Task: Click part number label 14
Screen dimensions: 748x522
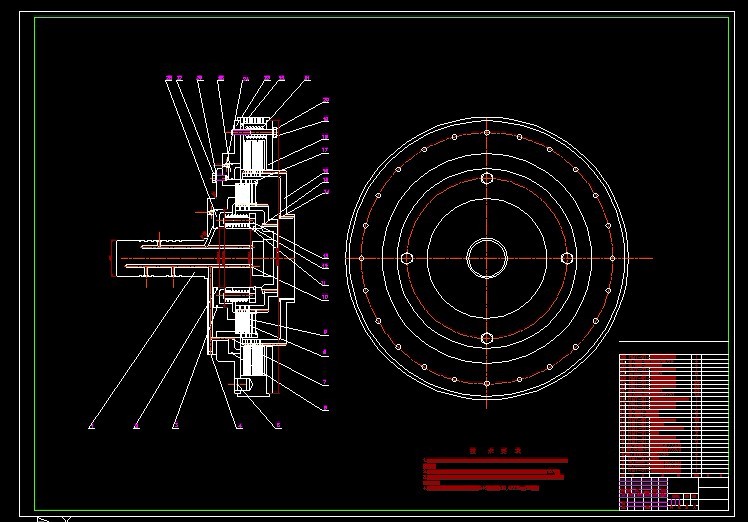Action: coord(326,192)
